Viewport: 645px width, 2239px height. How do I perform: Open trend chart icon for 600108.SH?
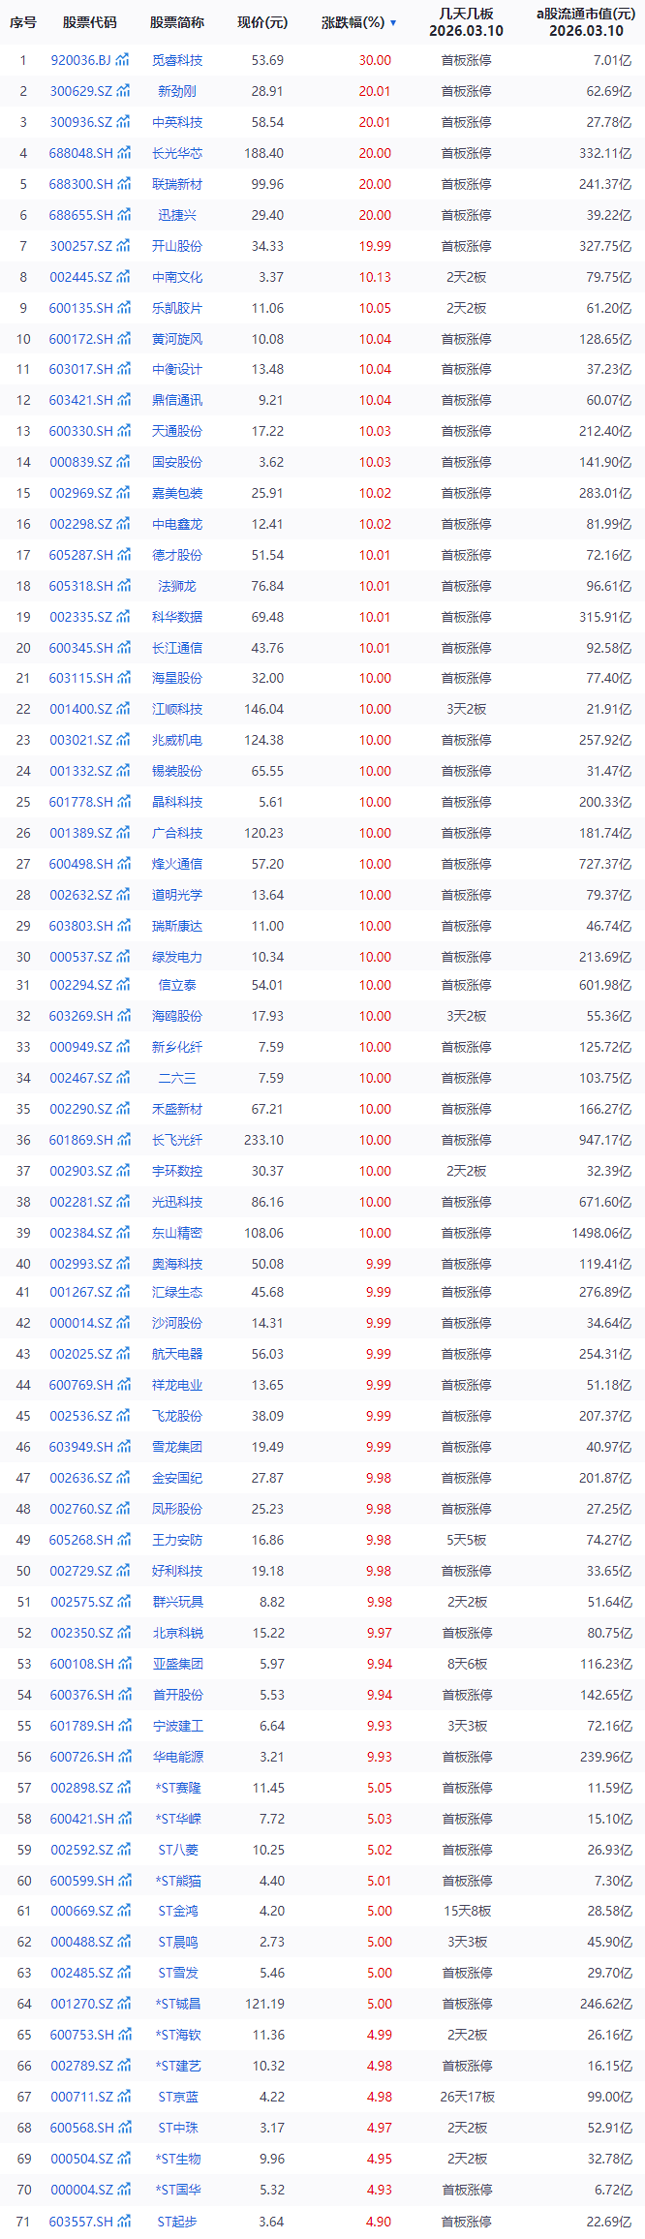(x=123, y=1664)
